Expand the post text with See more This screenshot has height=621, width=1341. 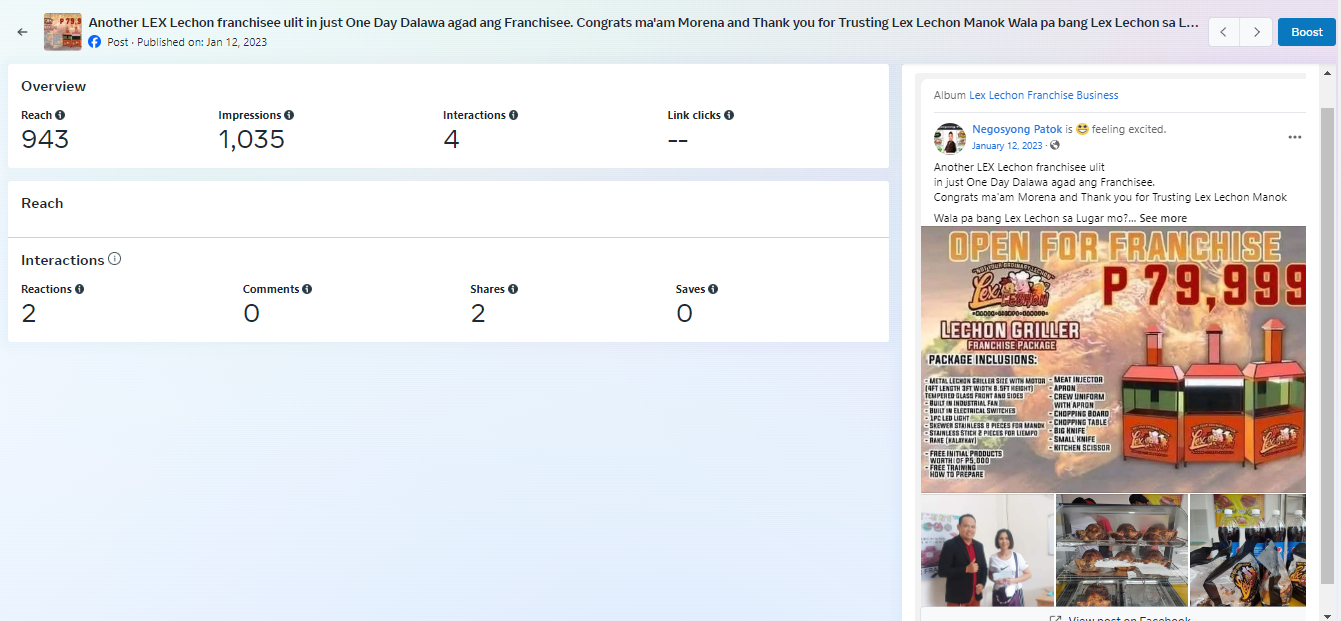1163,218
